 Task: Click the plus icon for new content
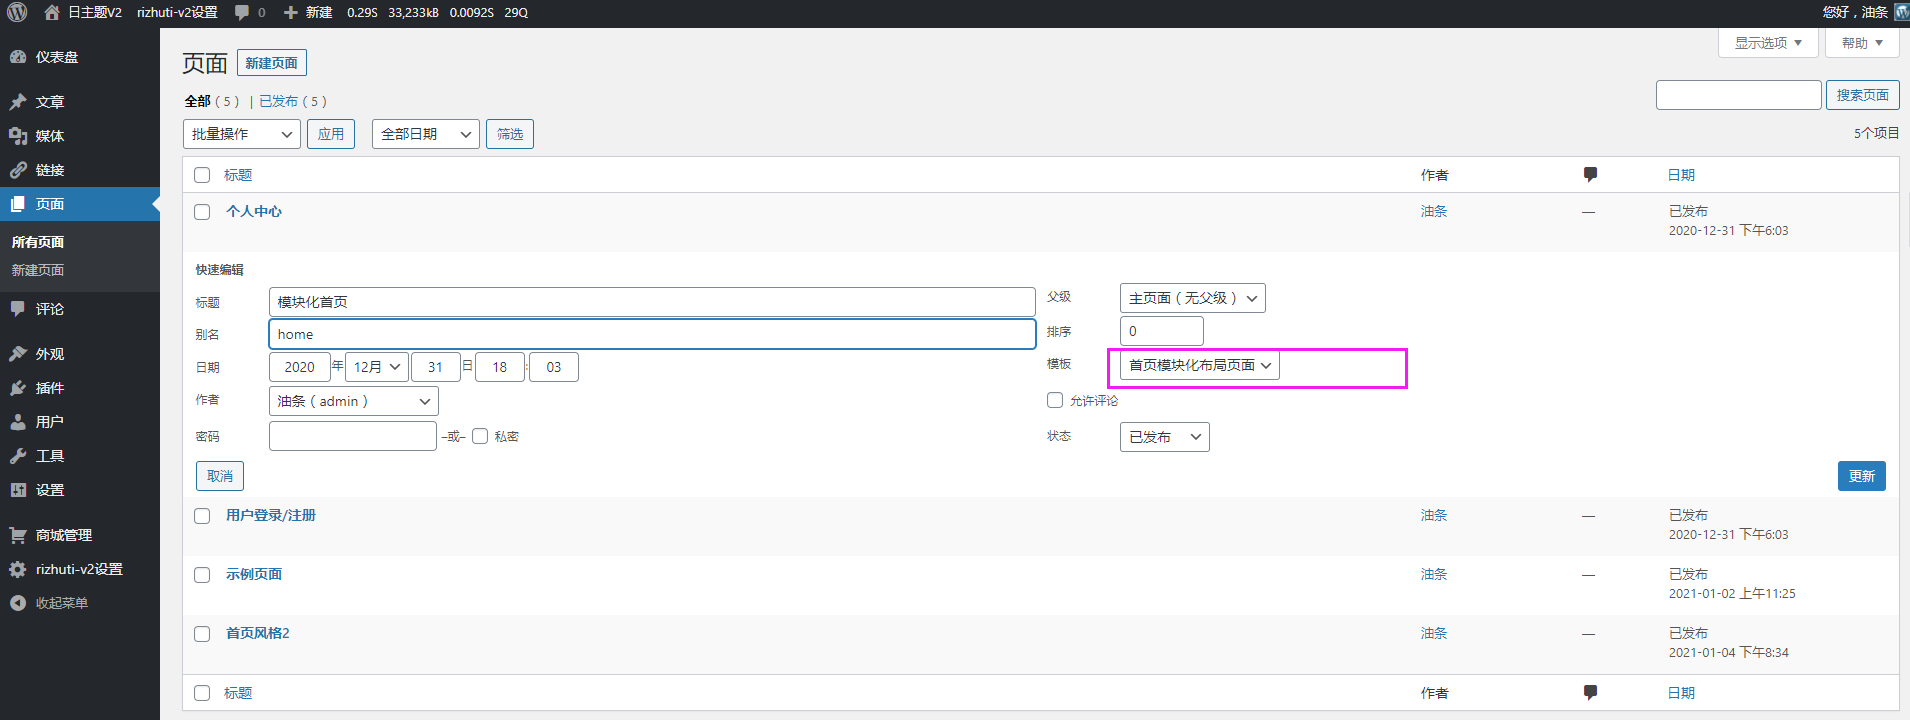[290, 12]
